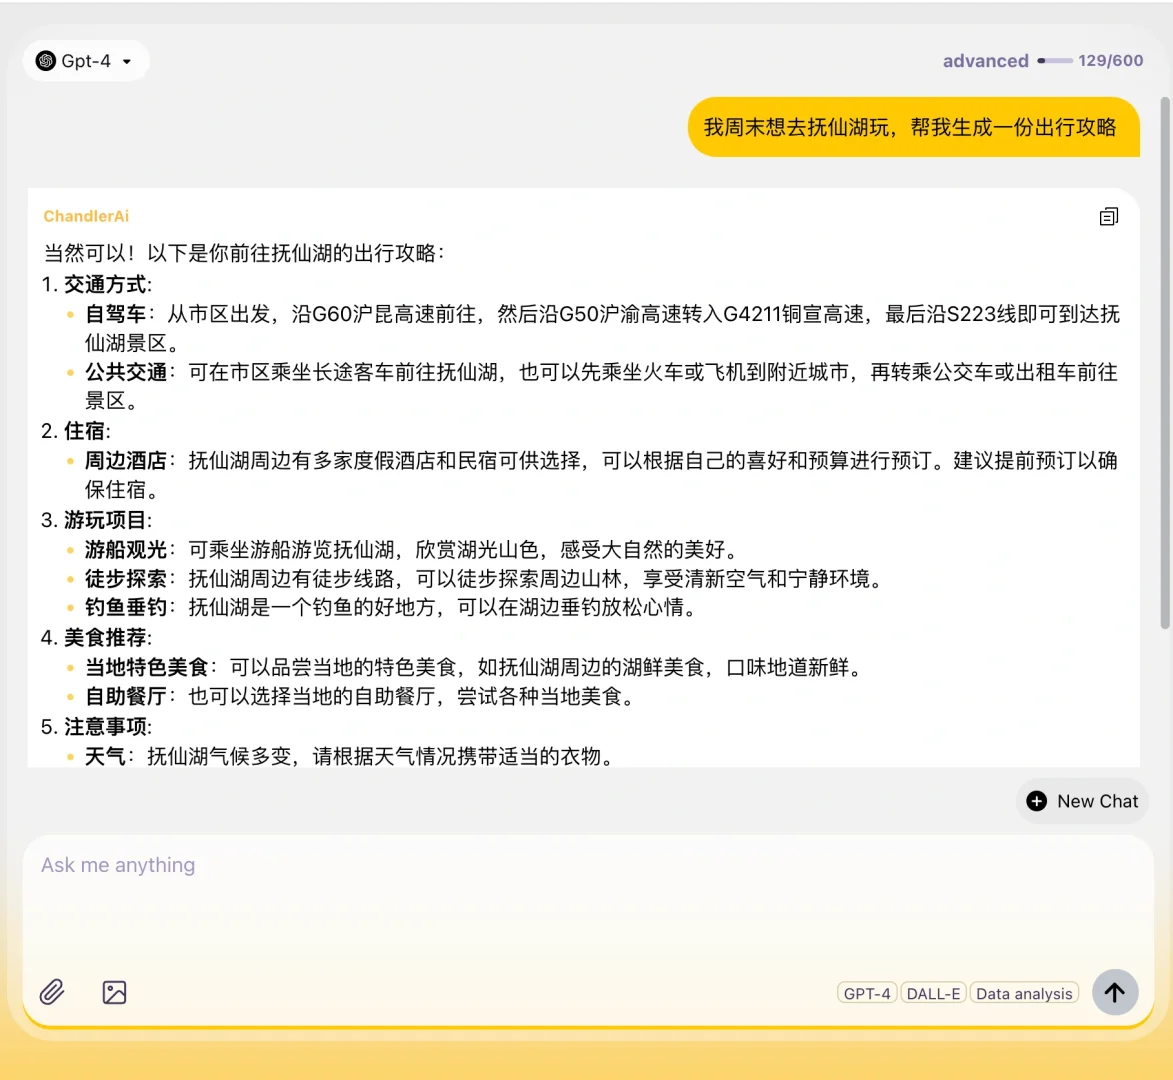
Task: Select the DALL-E capability tag
Action: (933, 993)
